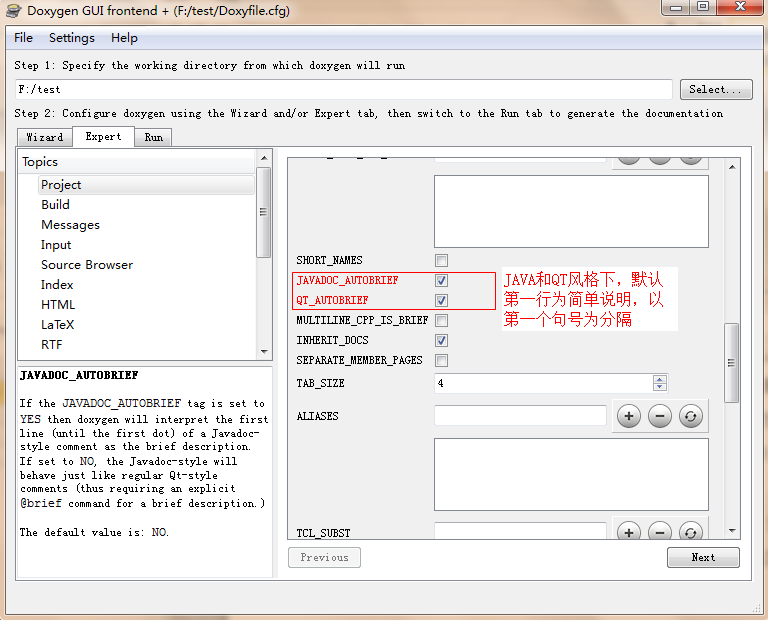The height and width of the screenshot is (620, 768).
Task: Select the Messages topic
Action: [x=71, y=225]
